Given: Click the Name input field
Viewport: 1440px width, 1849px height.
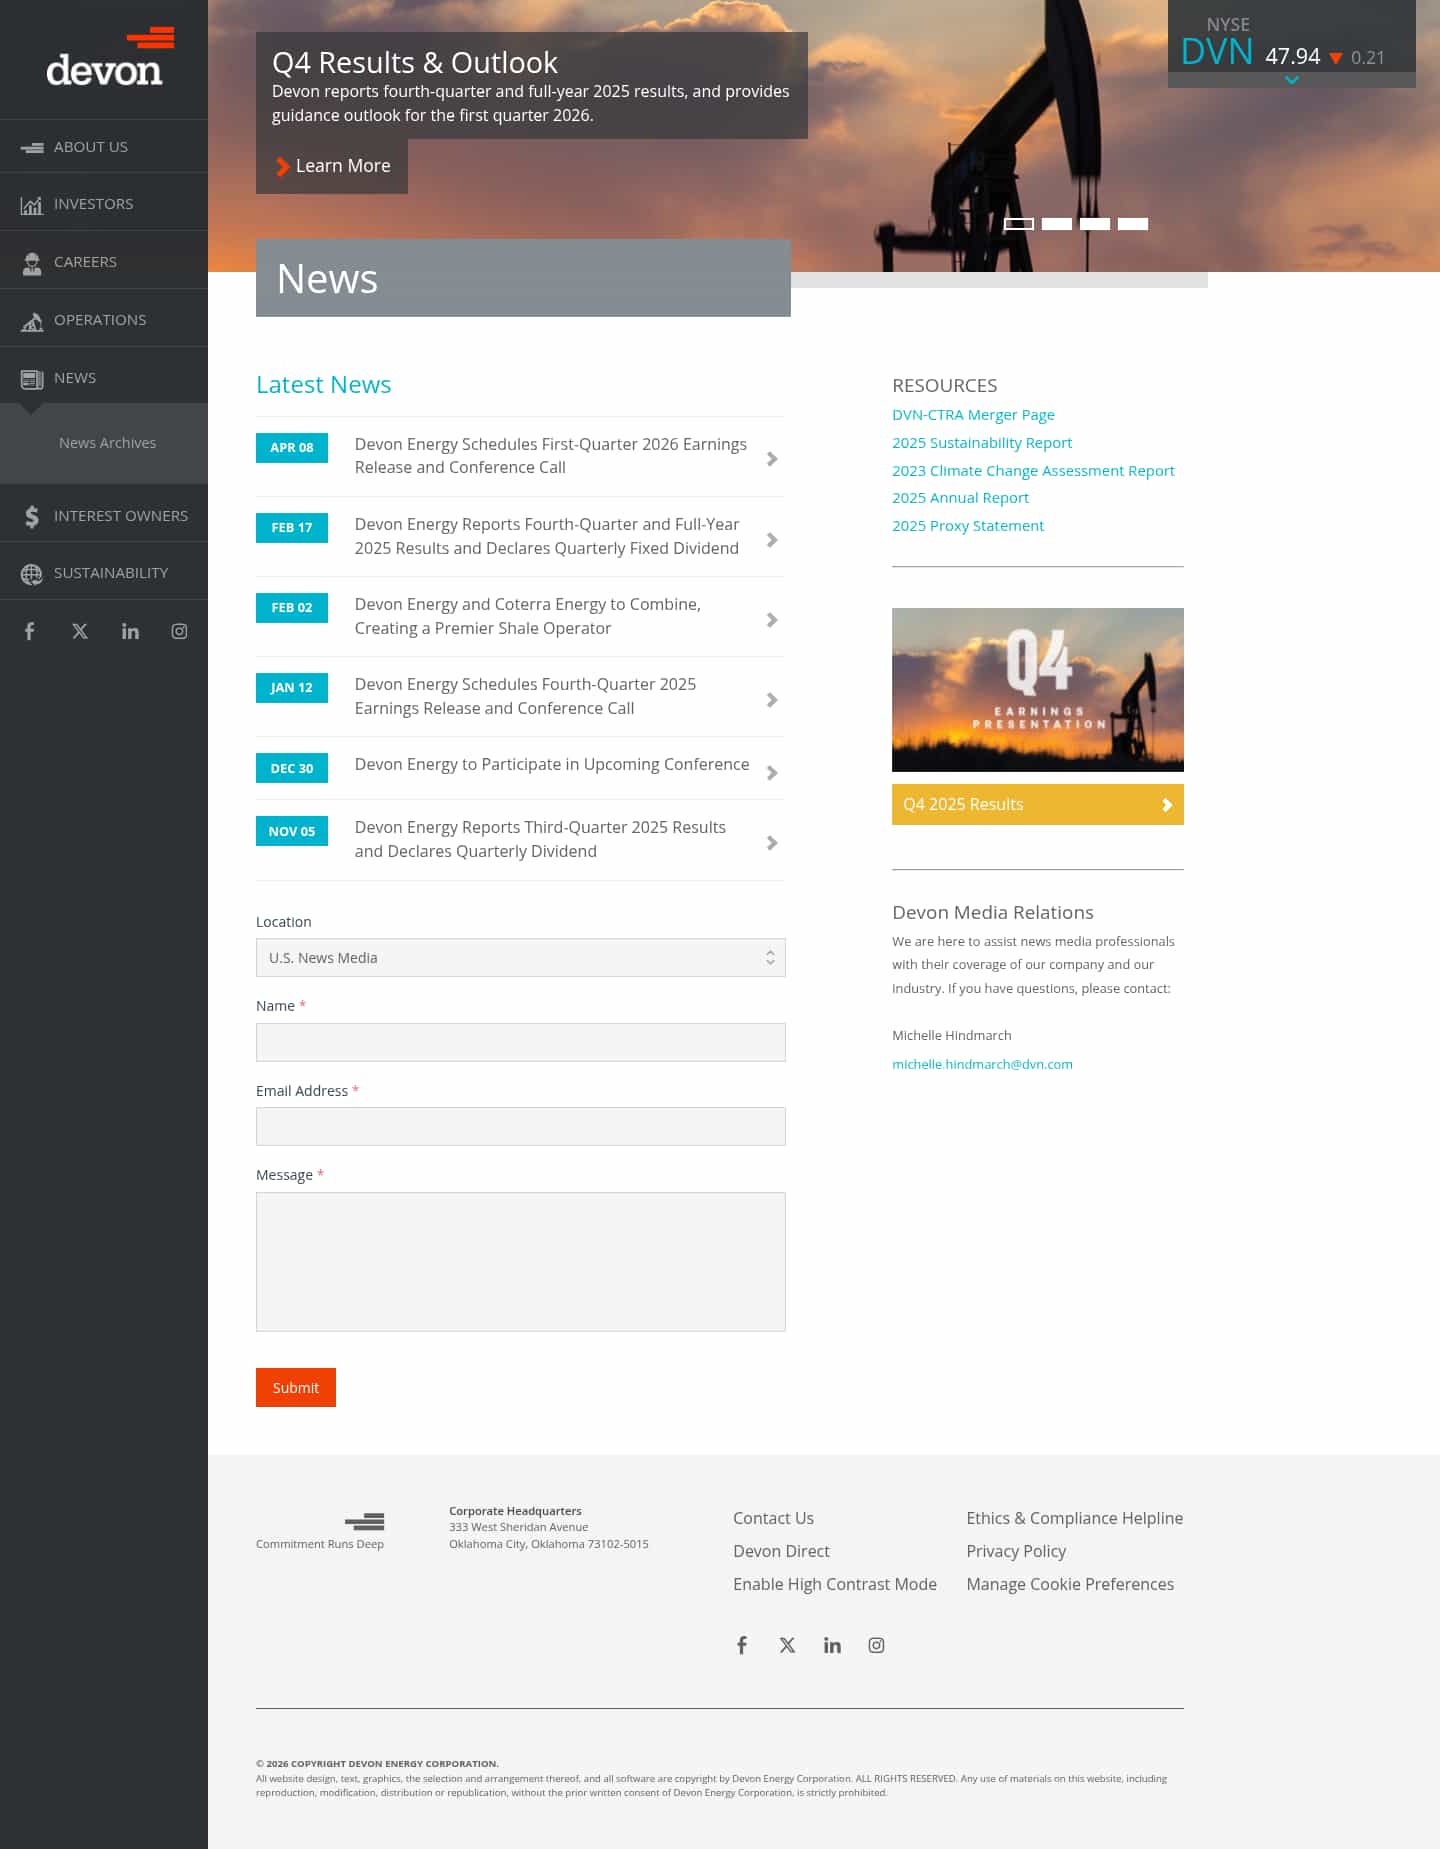Looking at the screenshot, I should tap(521, 1042).
